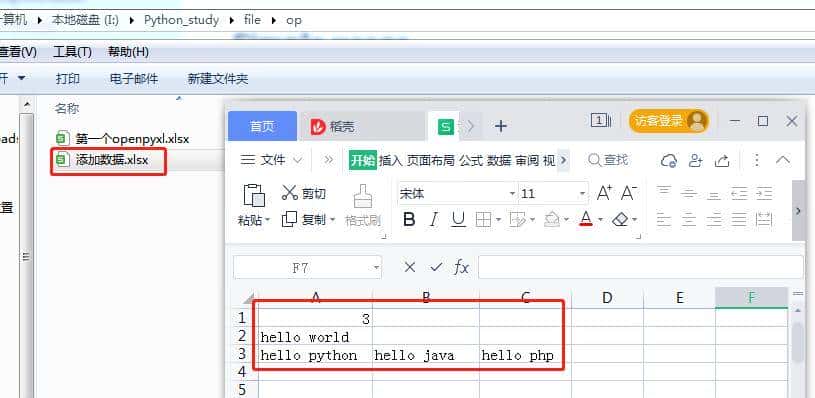The width and height of the screenshot is (815, 398).
Task: Increase font size with A+ icon
Action: click(x=604, y=193)
